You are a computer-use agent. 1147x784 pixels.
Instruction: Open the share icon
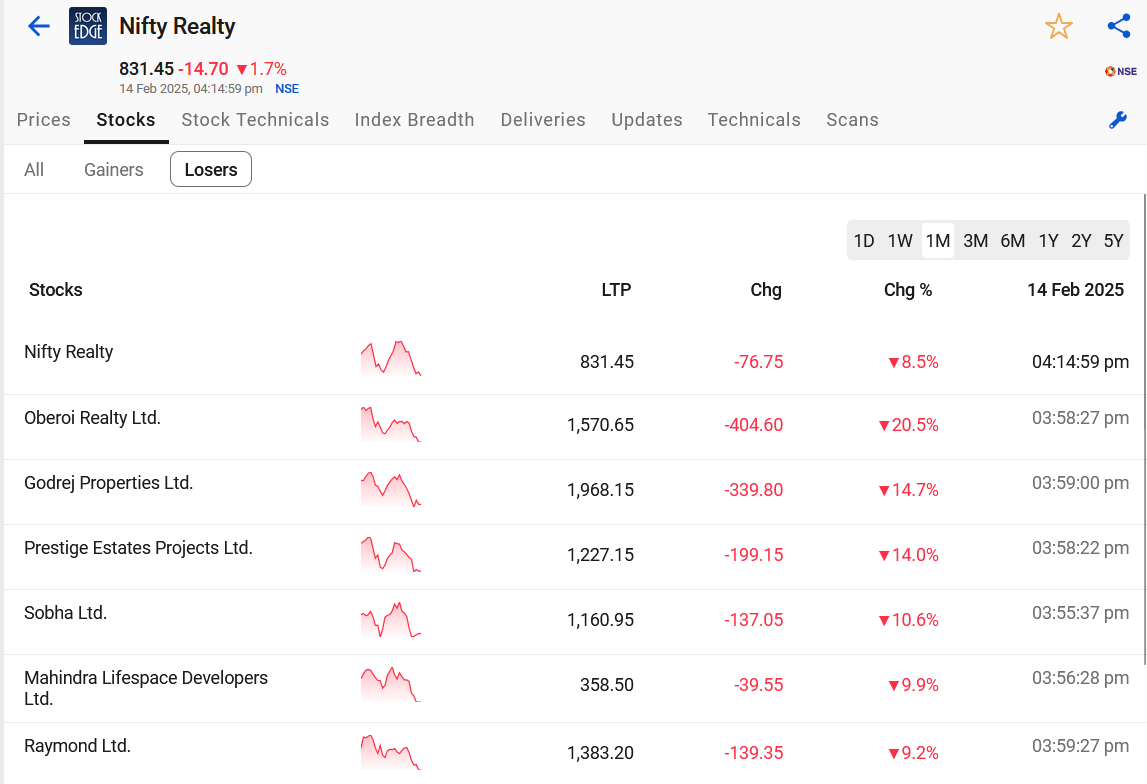point(1118,26)
